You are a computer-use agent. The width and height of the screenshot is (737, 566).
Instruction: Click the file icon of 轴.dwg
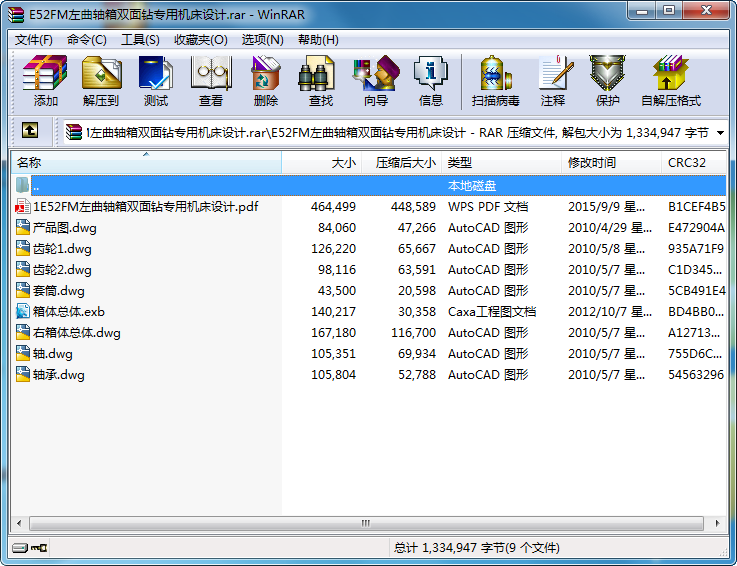click(23, 354)
